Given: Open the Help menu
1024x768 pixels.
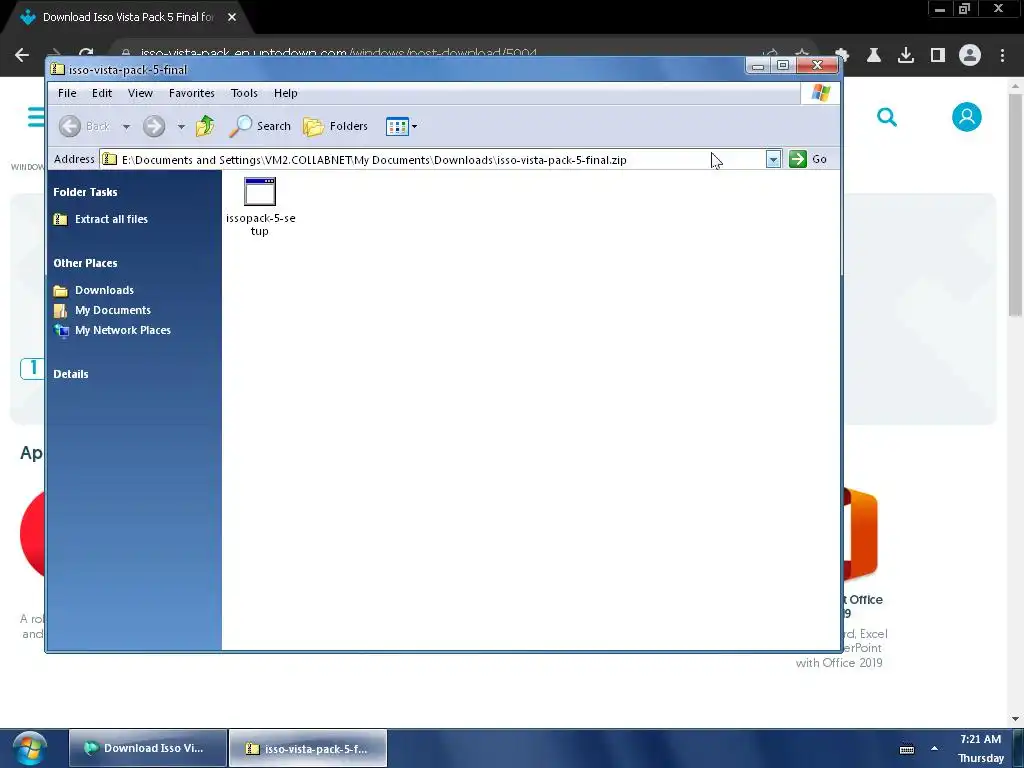Looking at the screenshot, I should click(x=285, y=93).
